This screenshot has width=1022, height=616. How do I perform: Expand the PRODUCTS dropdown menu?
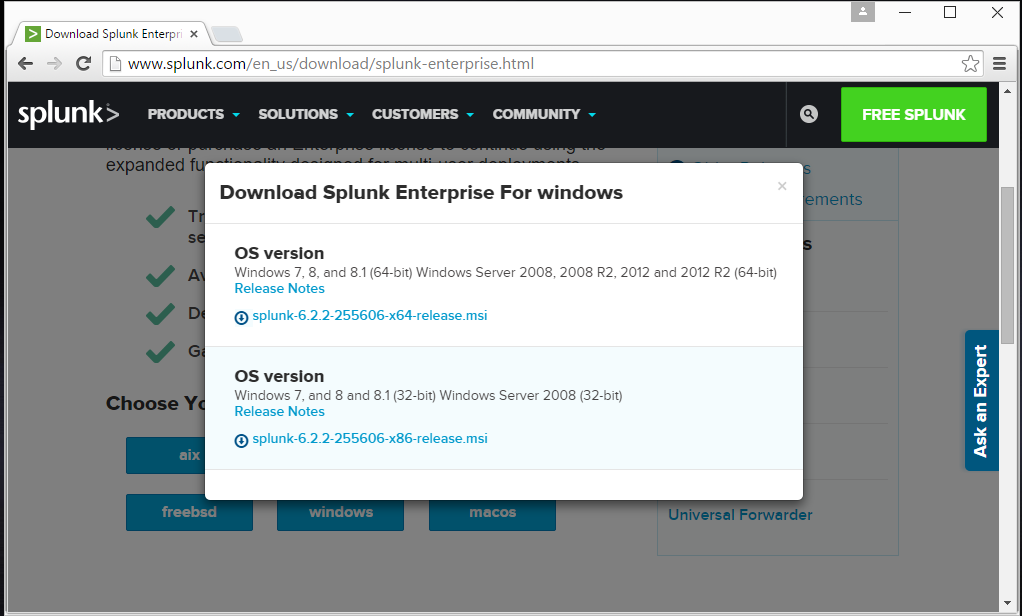(194, 114)
